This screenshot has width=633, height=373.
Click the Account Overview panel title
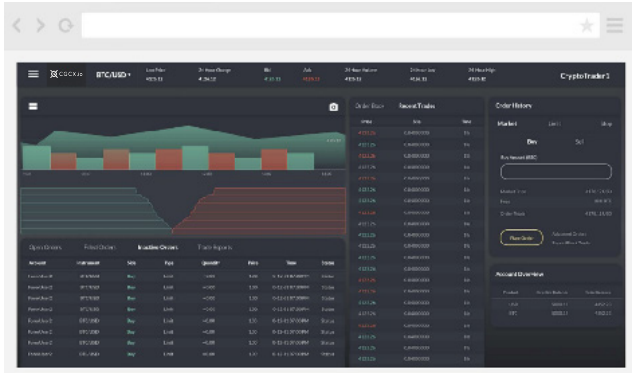coord(520,274)
